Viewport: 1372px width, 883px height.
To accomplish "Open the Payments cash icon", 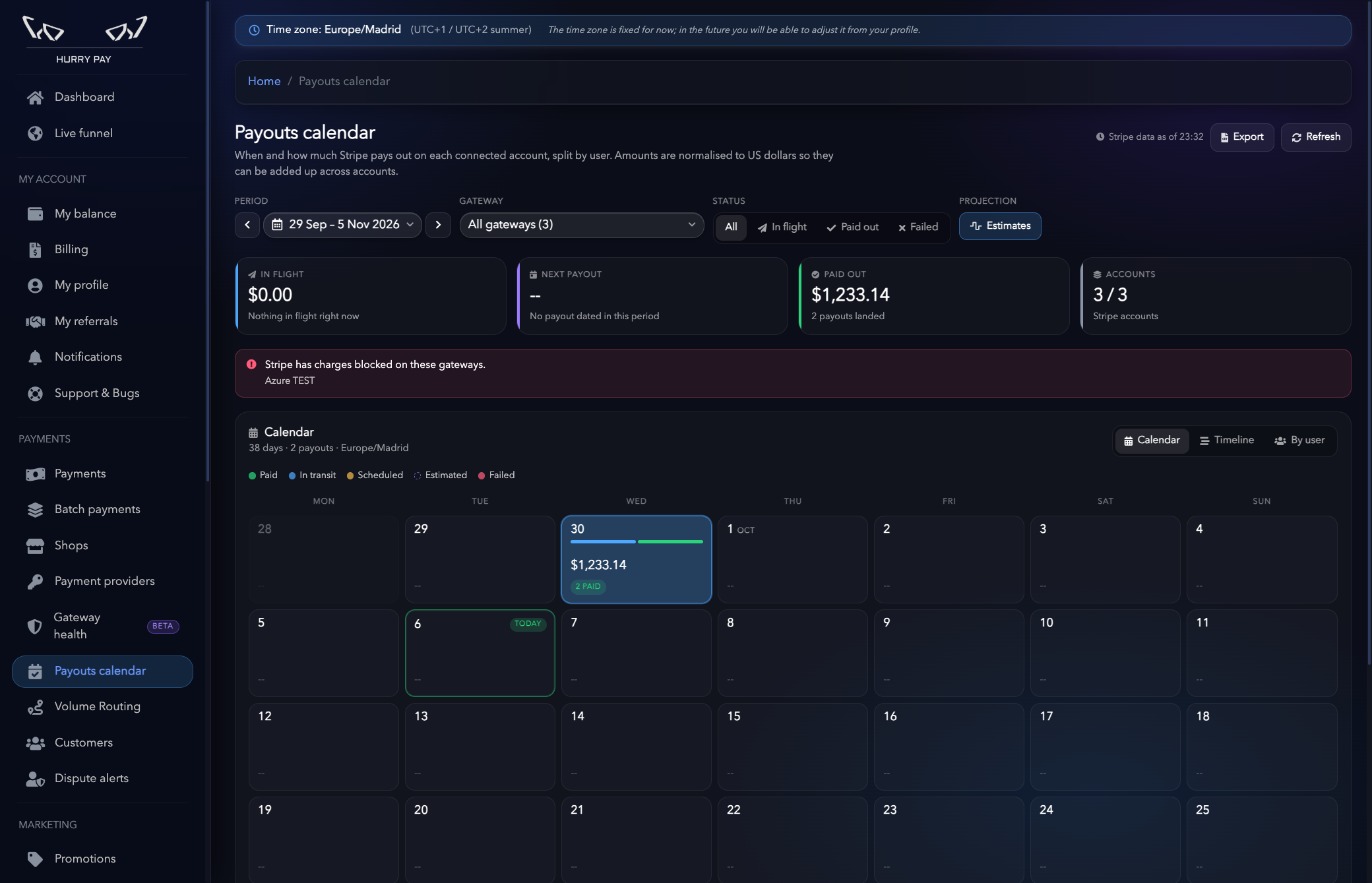I will click(x=35, y=474).
